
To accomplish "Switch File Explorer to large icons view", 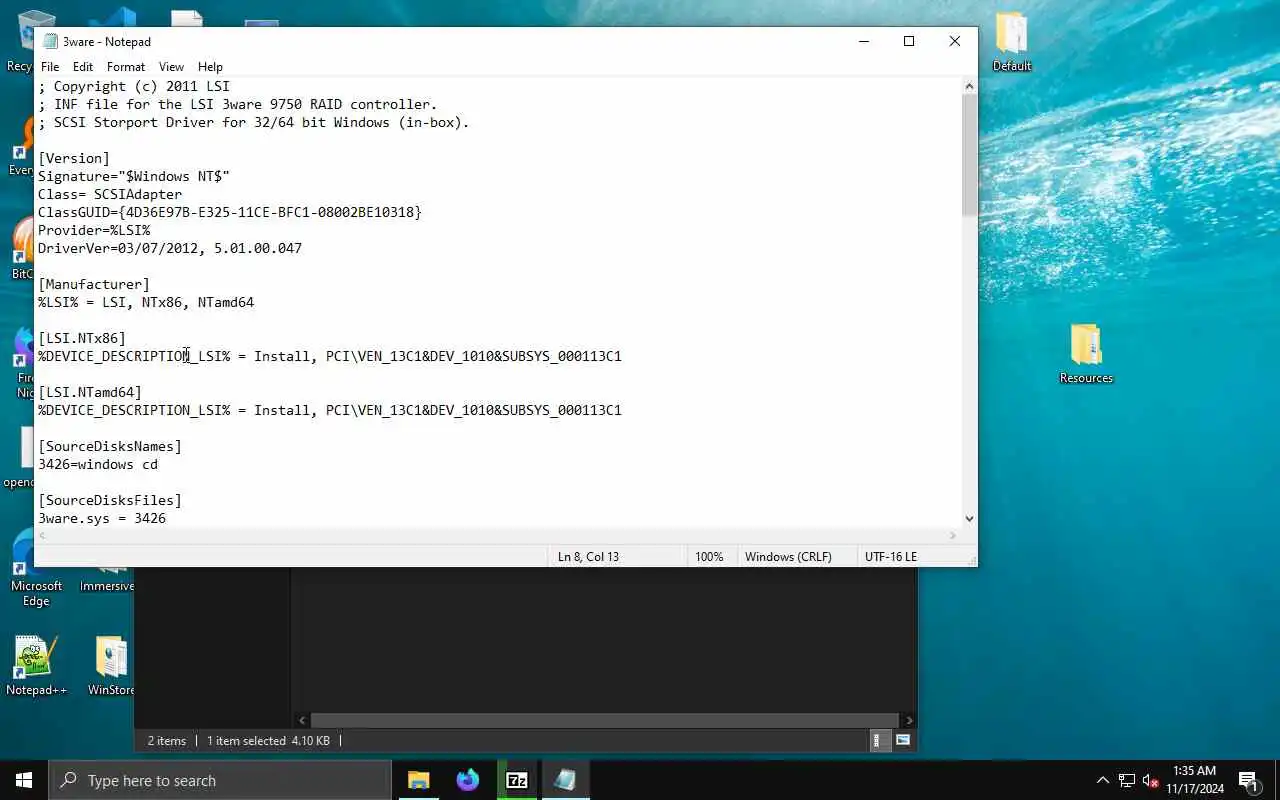I will pos(903,741).
